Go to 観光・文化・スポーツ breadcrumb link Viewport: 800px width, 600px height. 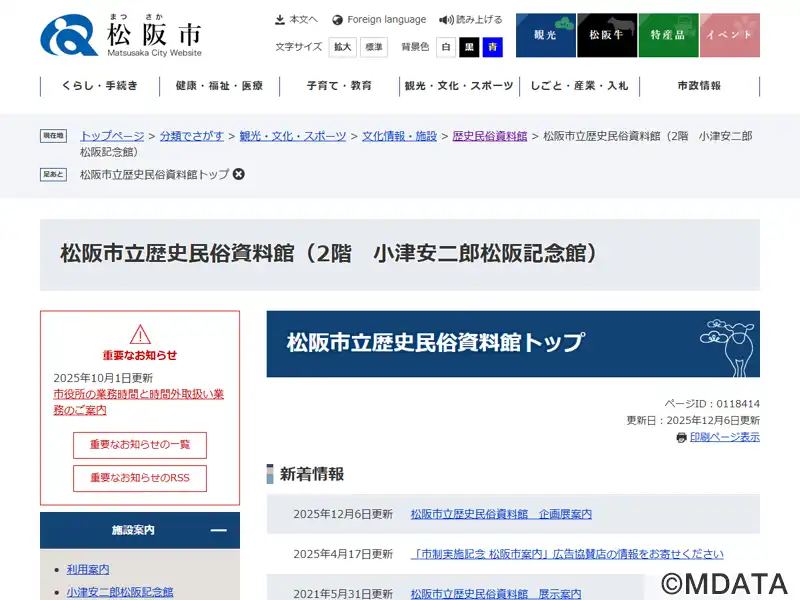pos(293,136)
